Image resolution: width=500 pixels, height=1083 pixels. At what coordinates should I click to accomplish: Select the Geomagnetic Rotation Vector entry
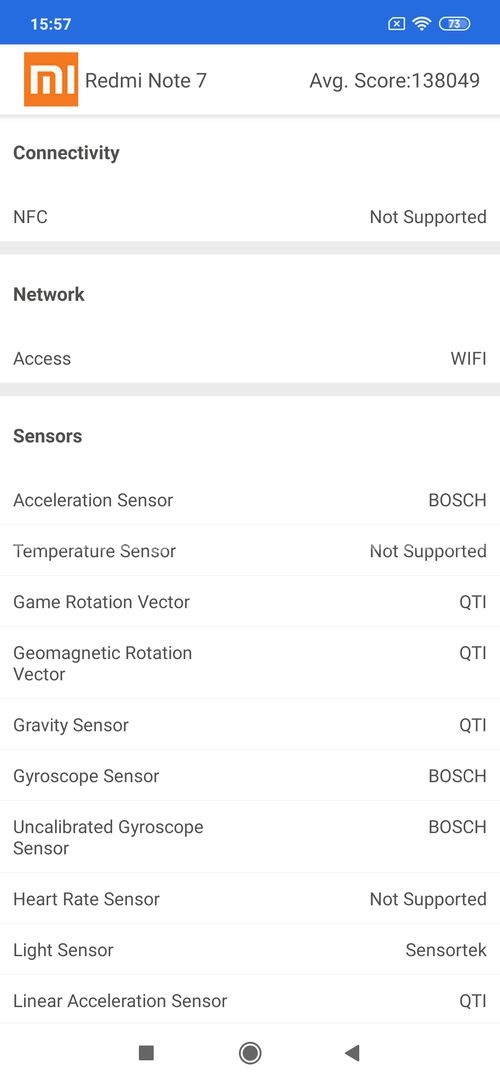click(x=250, y=663)
